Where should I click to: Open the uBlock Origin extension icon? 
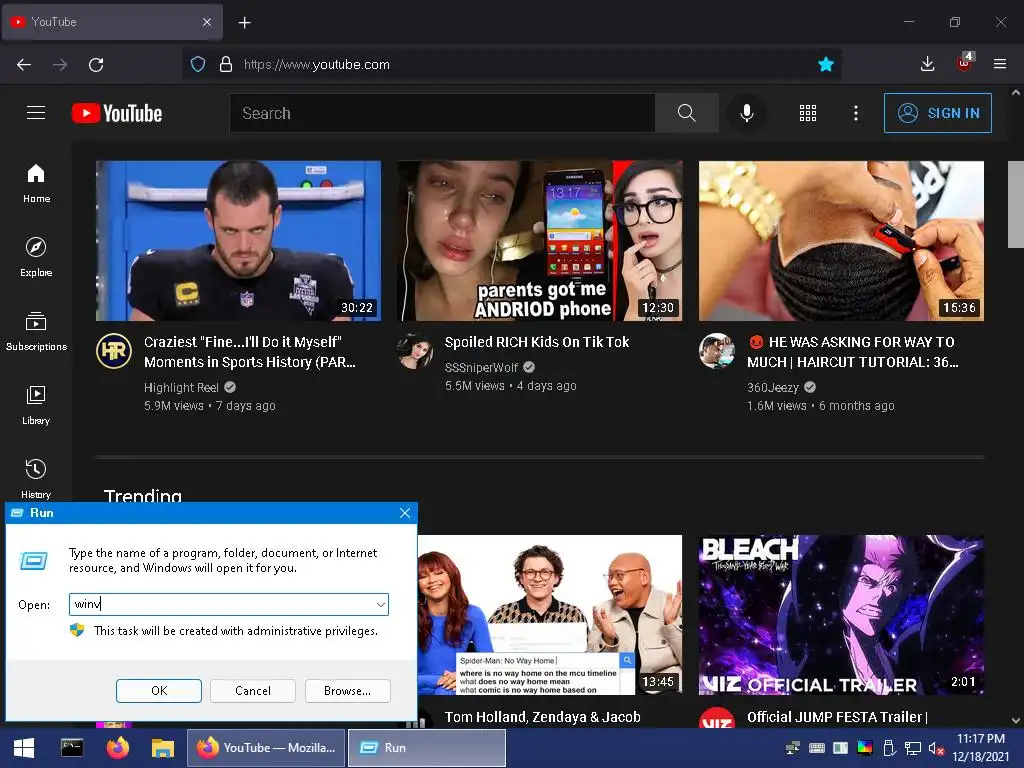965,63
